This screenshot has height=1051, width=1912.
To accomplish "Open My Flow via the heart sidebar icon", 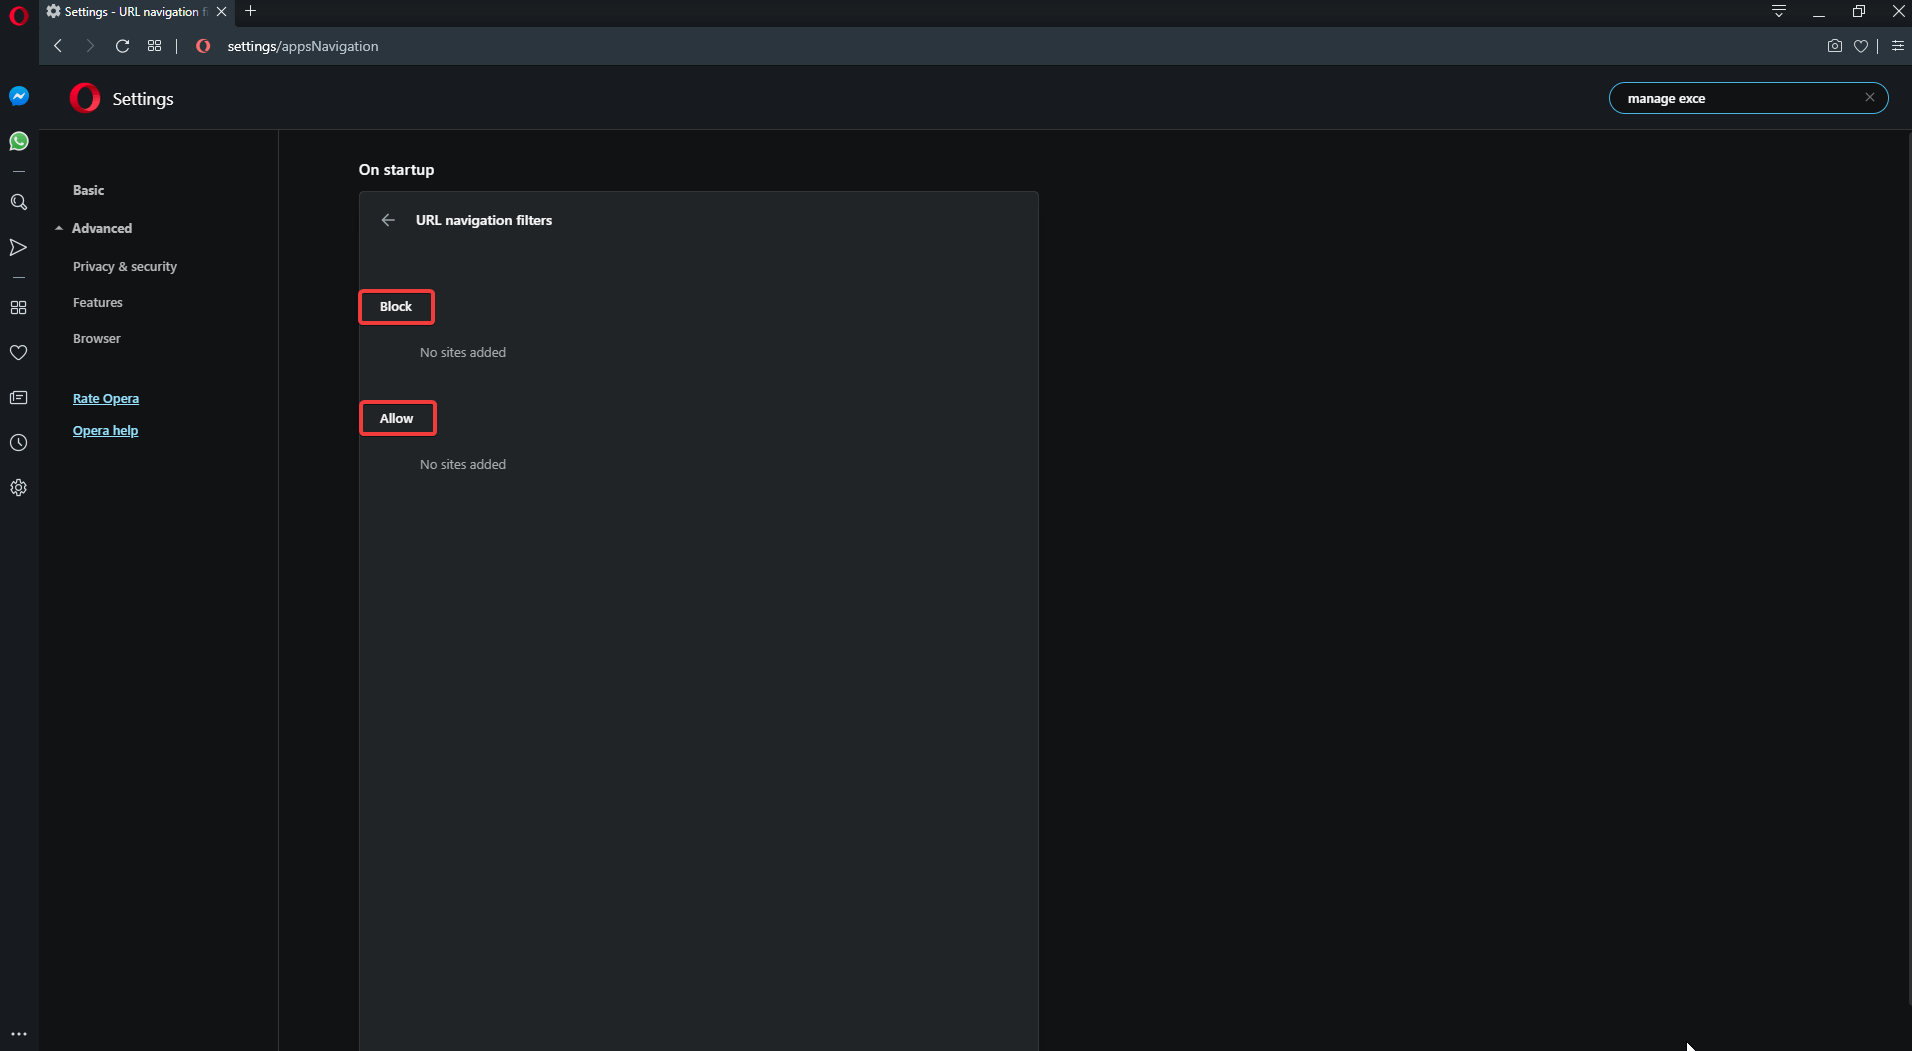I will [x=18, y=352].
